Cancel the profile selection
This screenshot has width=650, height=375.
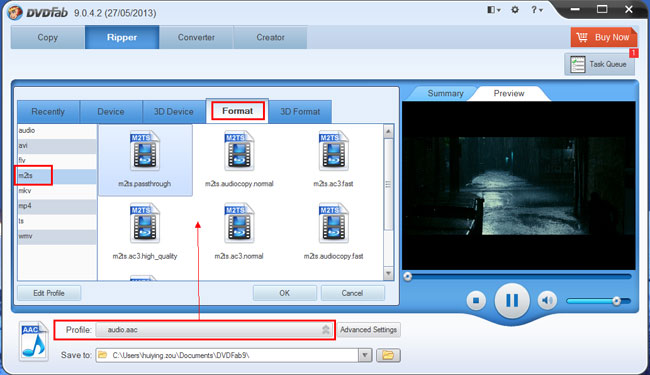click(x=352, y=293)
